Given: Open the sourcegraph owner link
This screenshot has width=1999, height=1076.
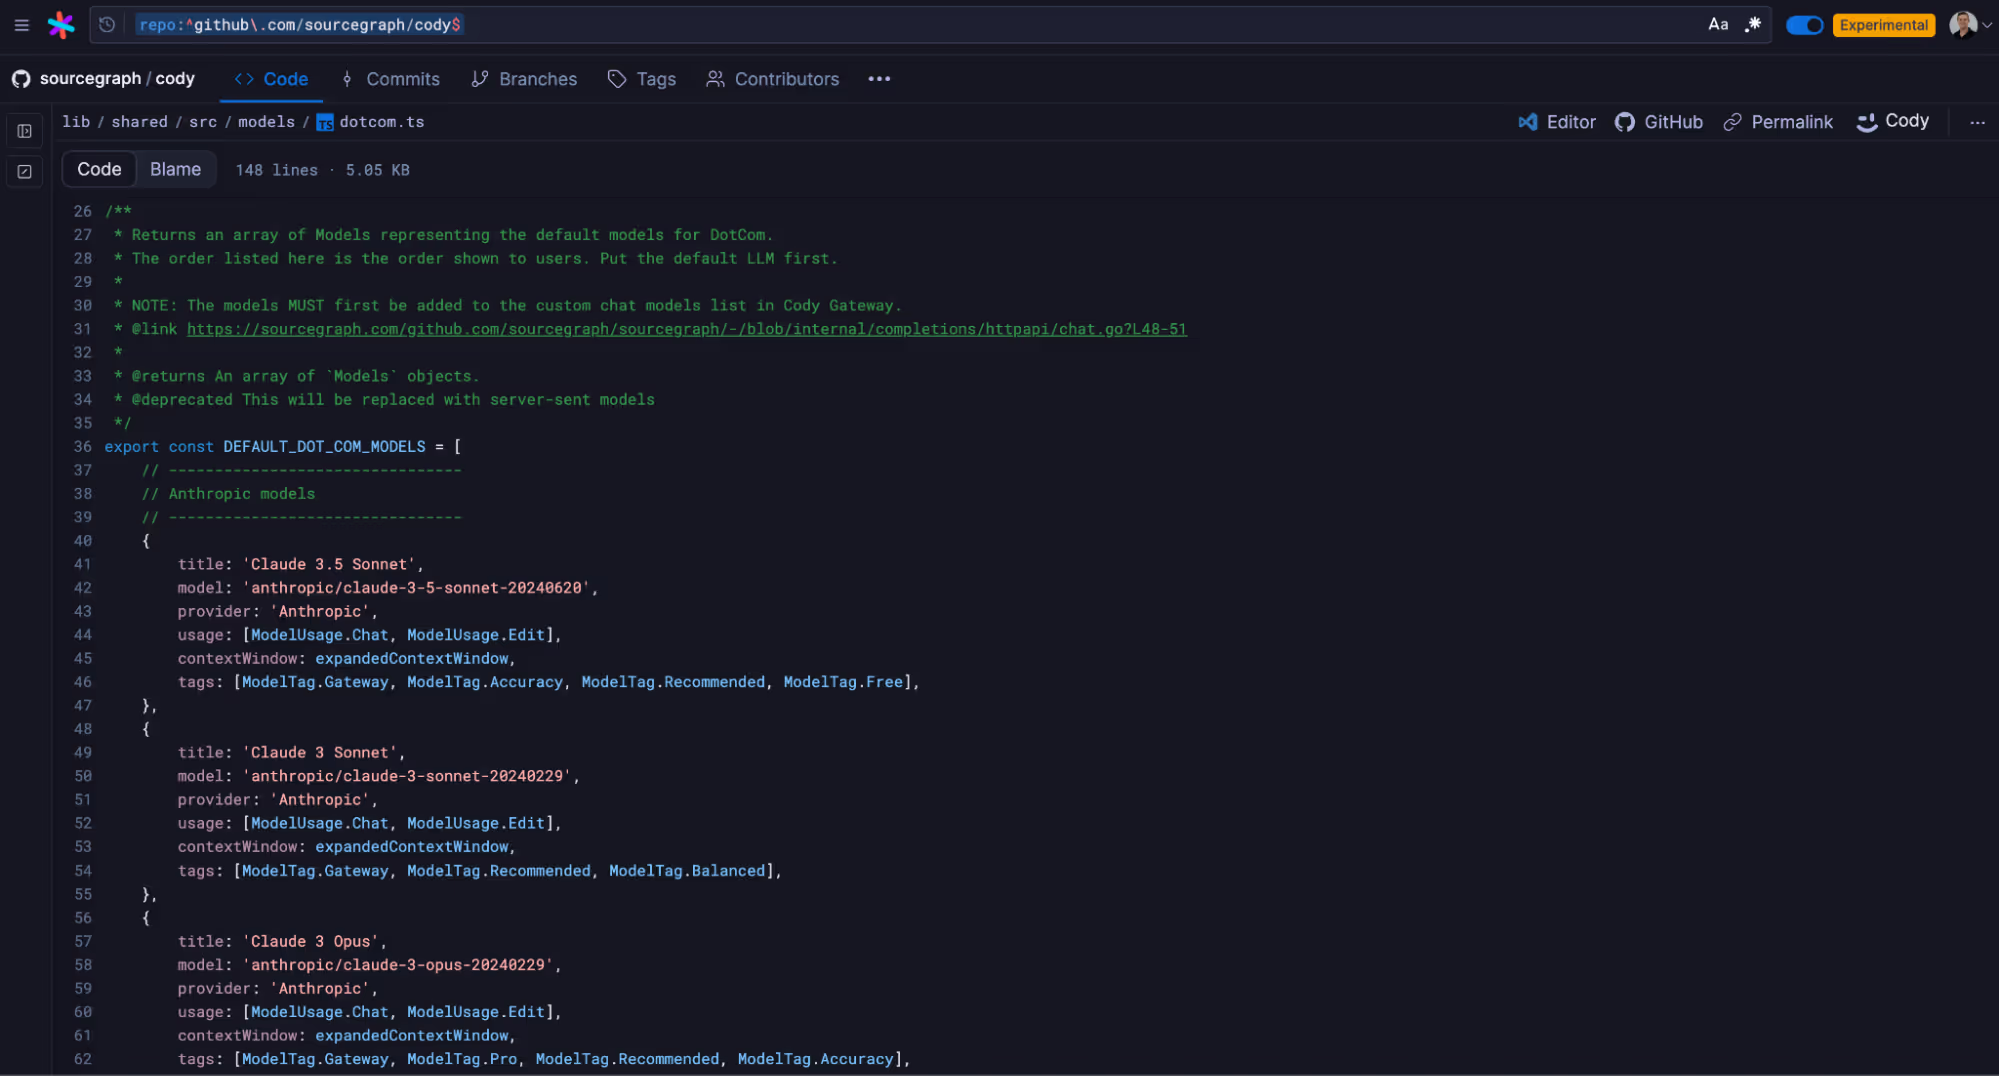Looking at the screenshot, I should click(x=90, y=79).
